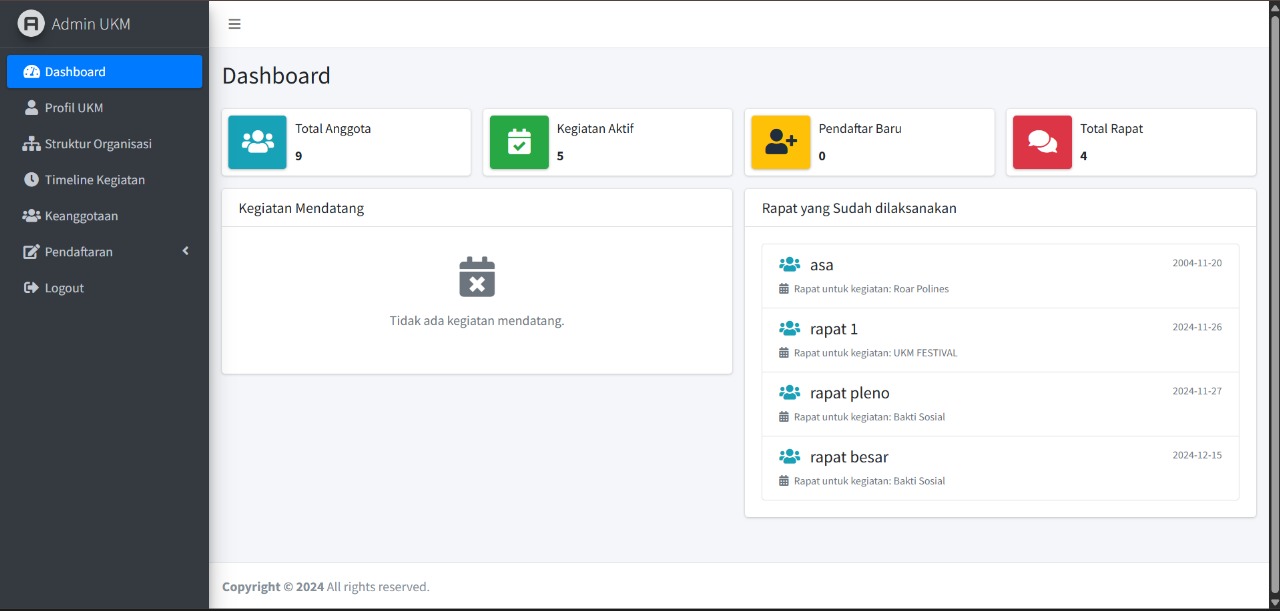Image resolution: width=1280 pixels, height=611 pixels.
Task: Open the Pendaftaran menu in the sidebar
Action: 79,252
